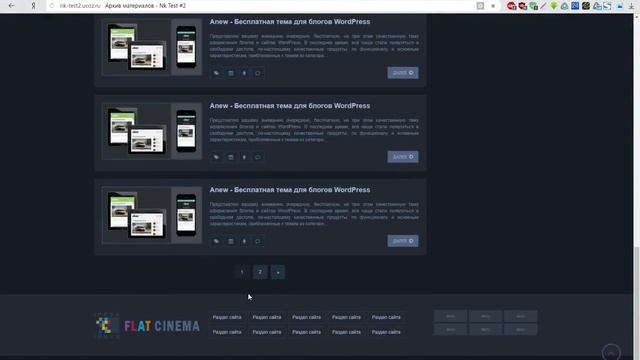Screen dimensions: 640x360
Task: Click the vertical page scrollbar thumb
Action: click(636, 302)
